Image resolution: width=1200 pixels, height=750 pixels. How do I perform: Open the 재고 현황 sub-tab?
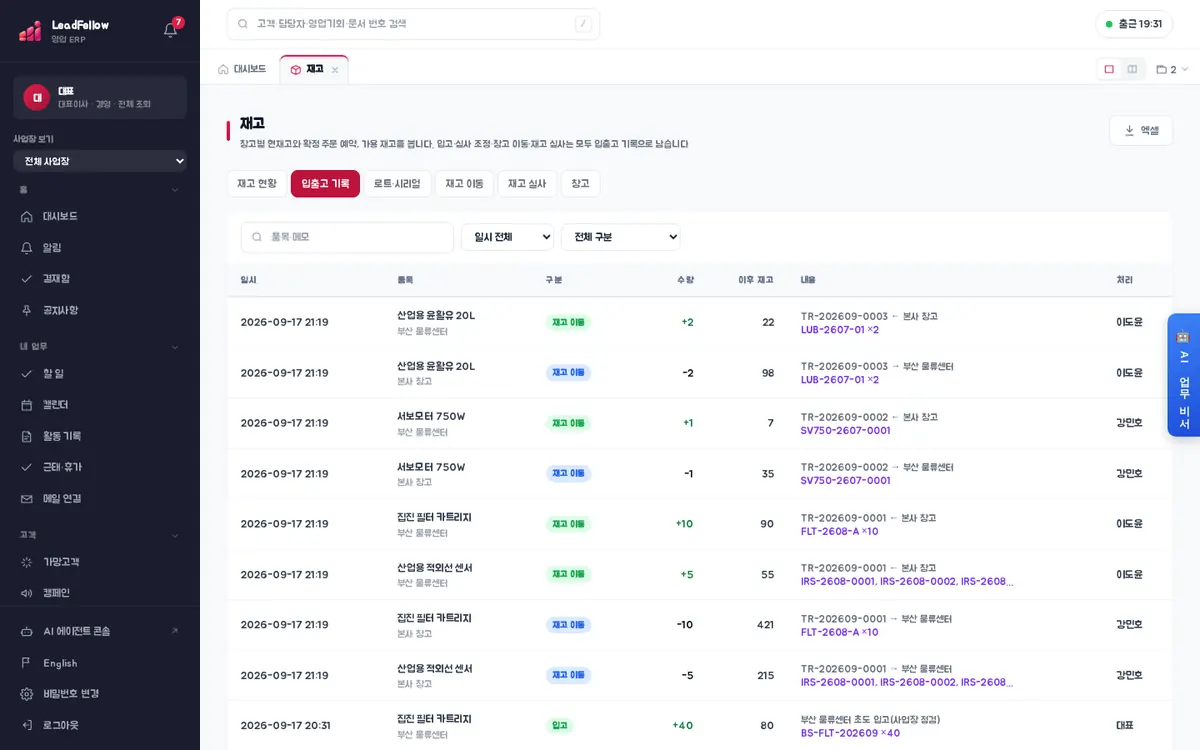(257, 184)
